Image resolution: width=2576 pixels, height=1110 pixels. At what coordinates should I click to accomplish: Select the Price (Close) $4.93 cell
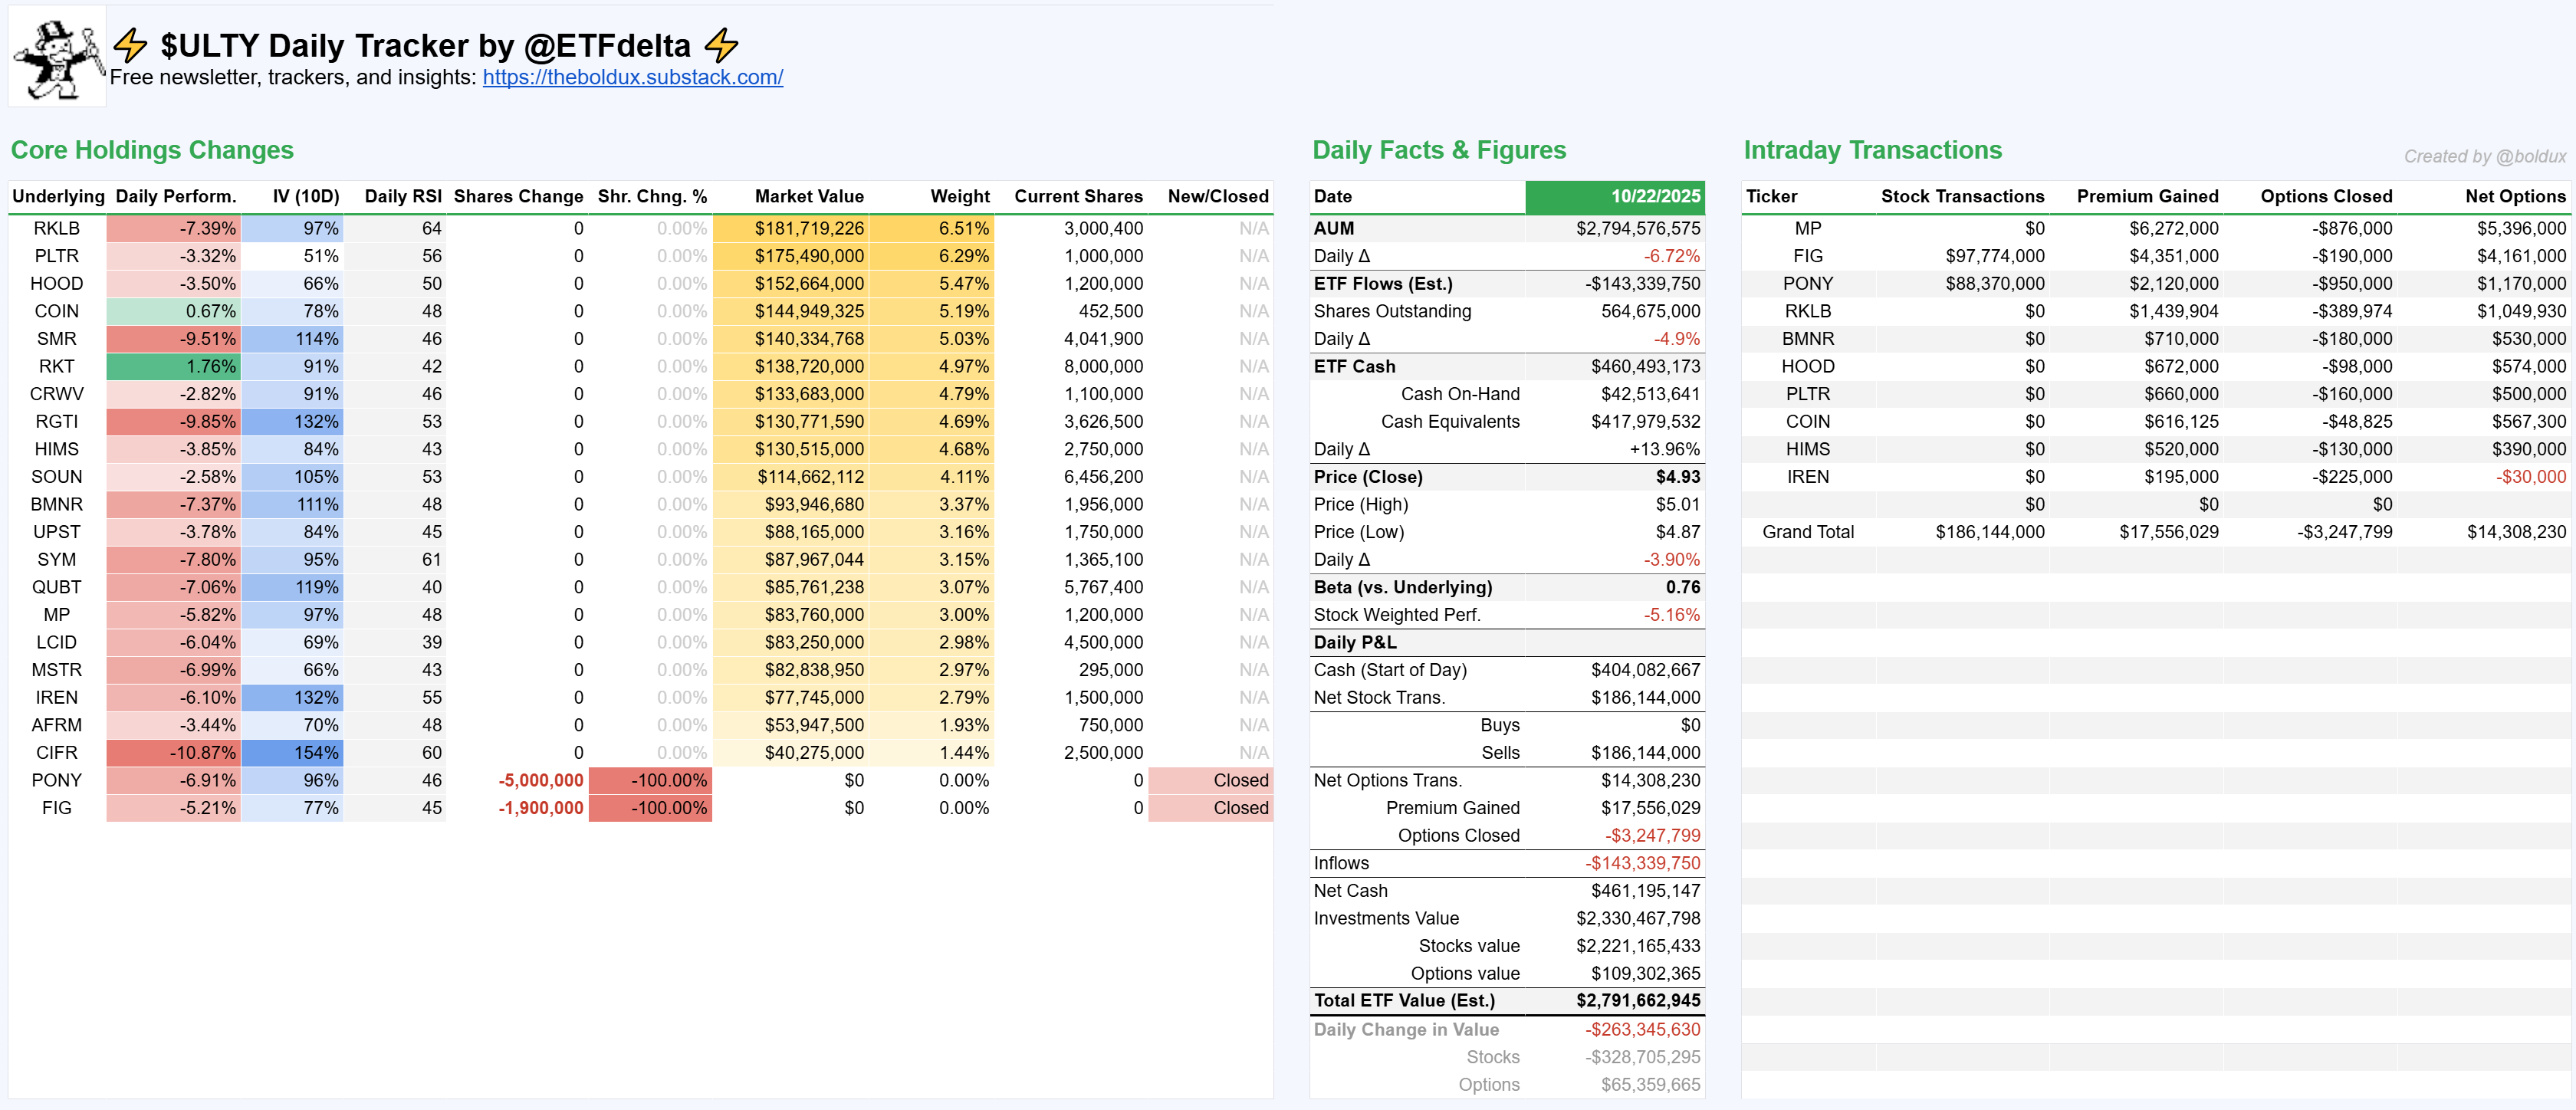1677,477
